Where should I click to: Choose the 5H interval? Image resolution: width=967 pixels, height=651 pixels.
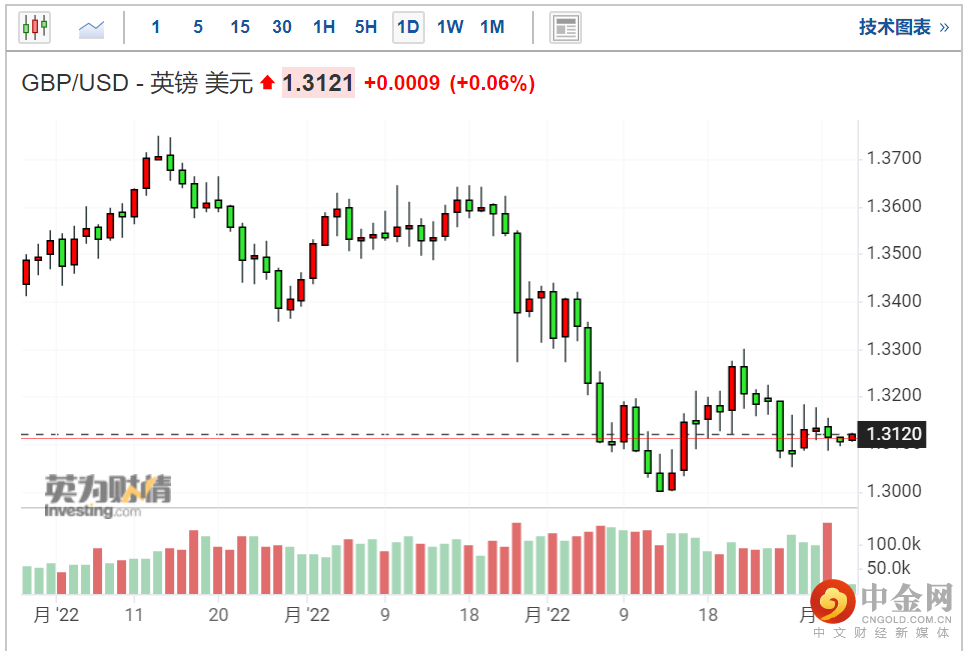pos(366,28)
